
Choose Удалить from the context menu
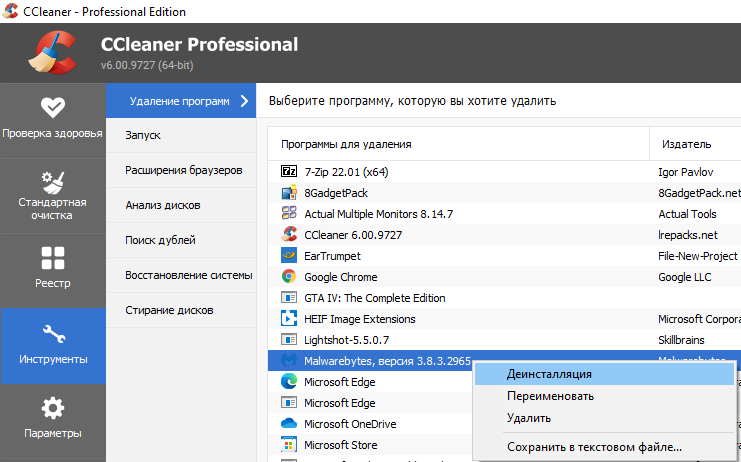pyautogui.click(x=604, y=418)
